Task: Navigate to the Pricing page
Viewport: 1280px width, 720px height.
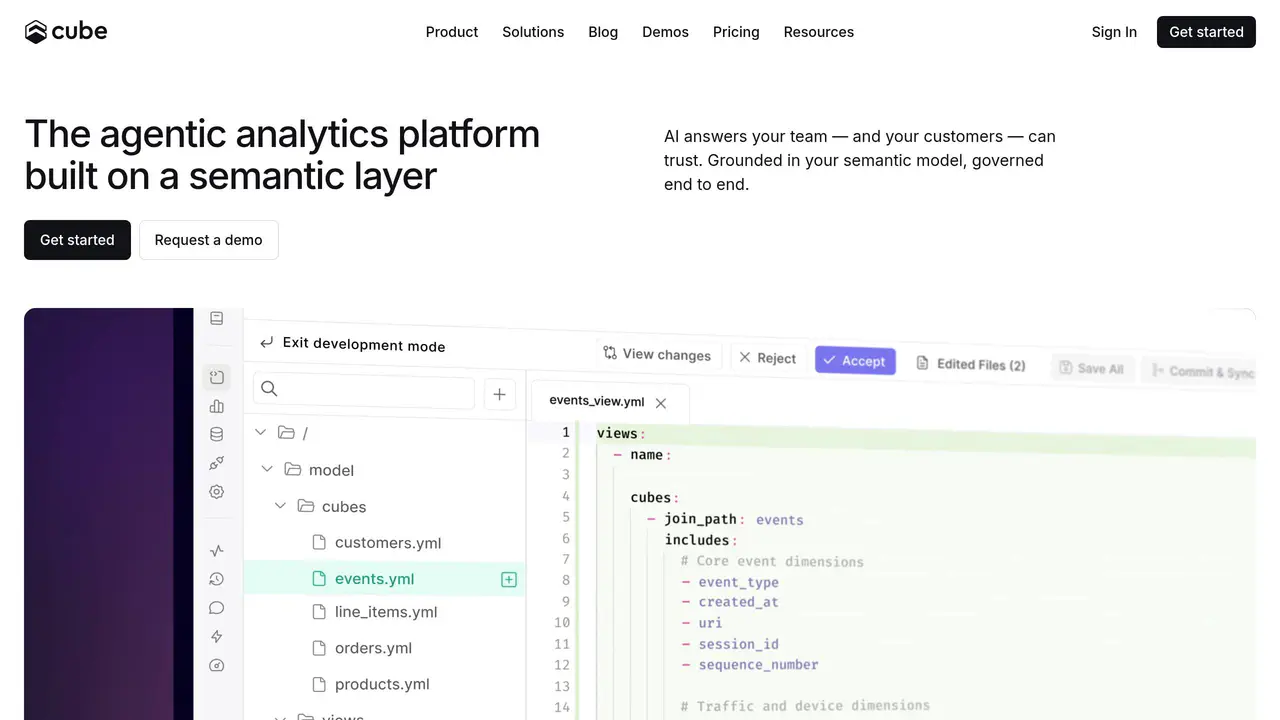Action: pyautogui.click(x=736, y=32)
